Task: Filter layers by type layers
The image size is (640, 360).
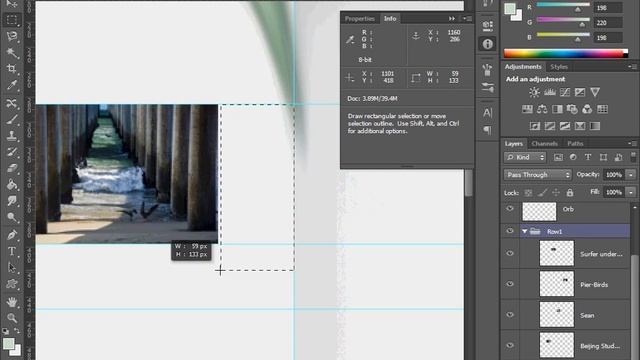Action: pos(588,157)
